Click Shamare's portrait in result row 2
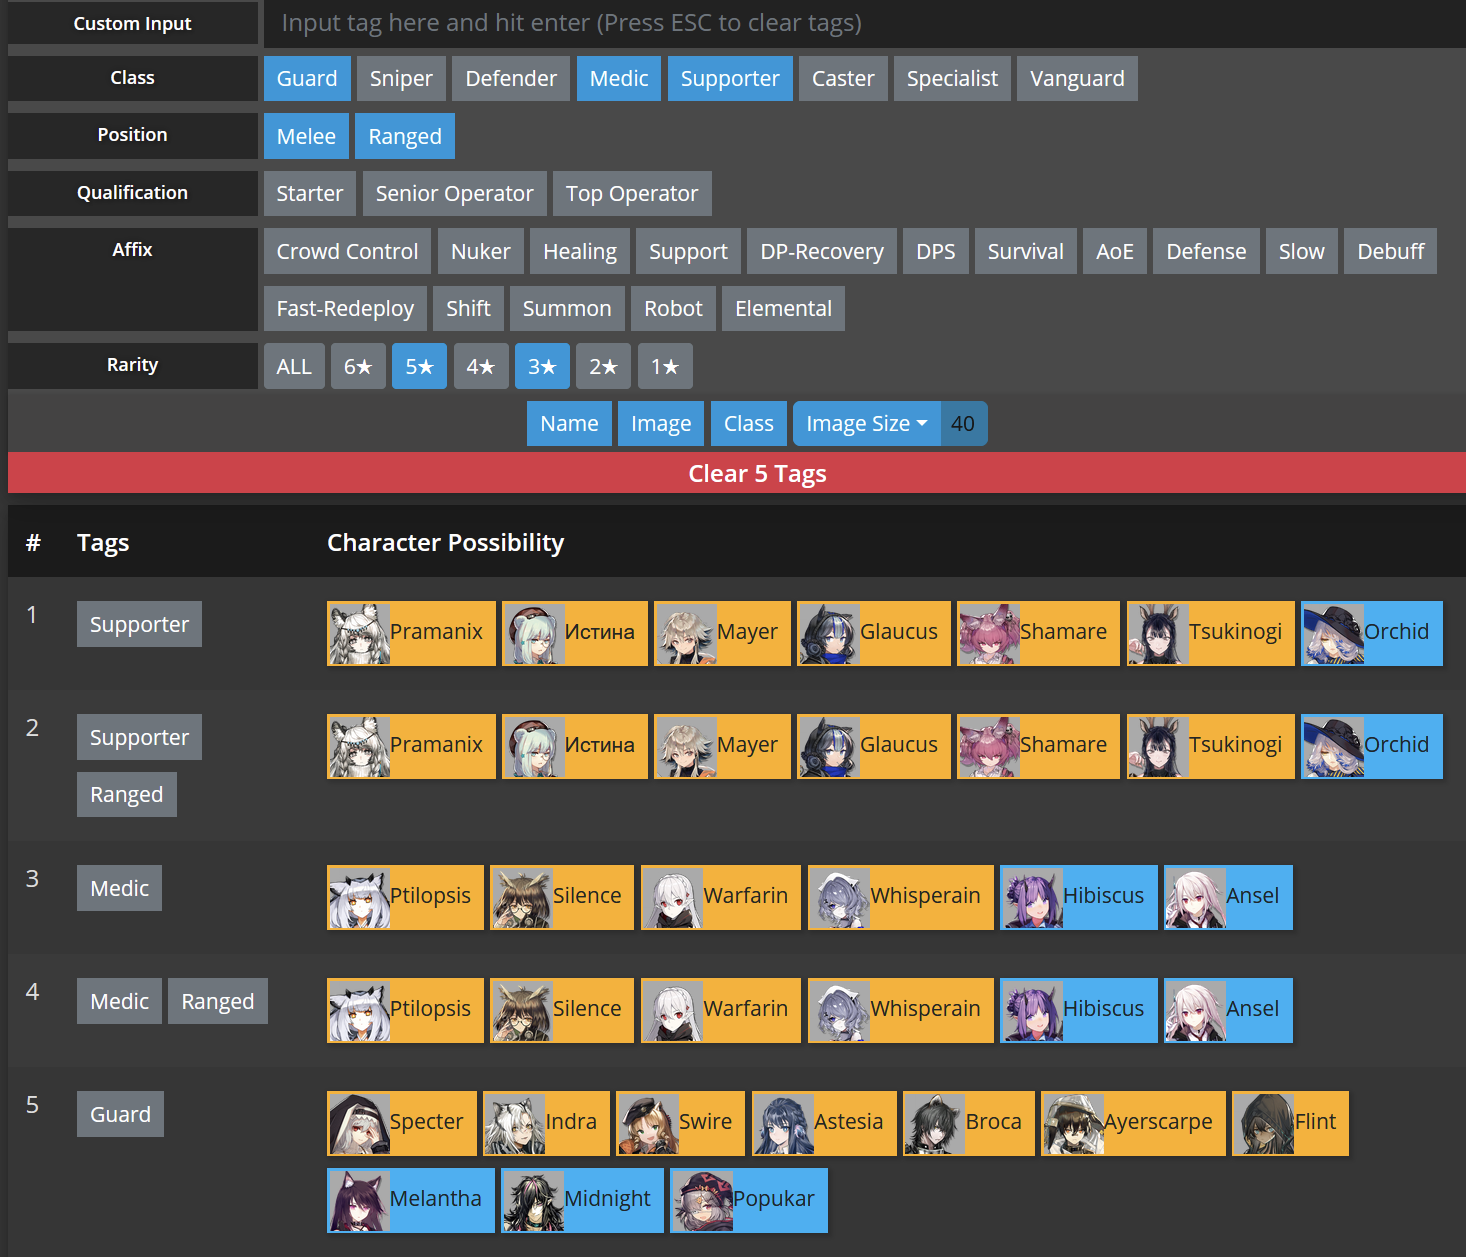 tap(989, 746)
